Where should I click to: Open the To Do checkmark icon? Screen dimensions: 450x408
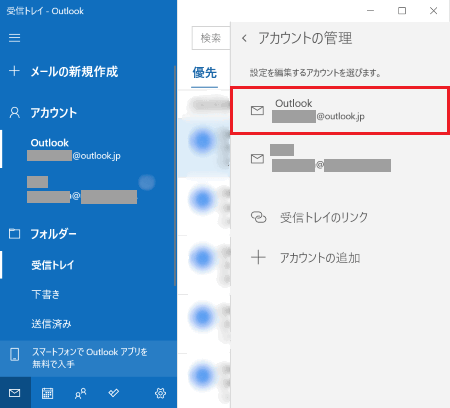point(114,393)
